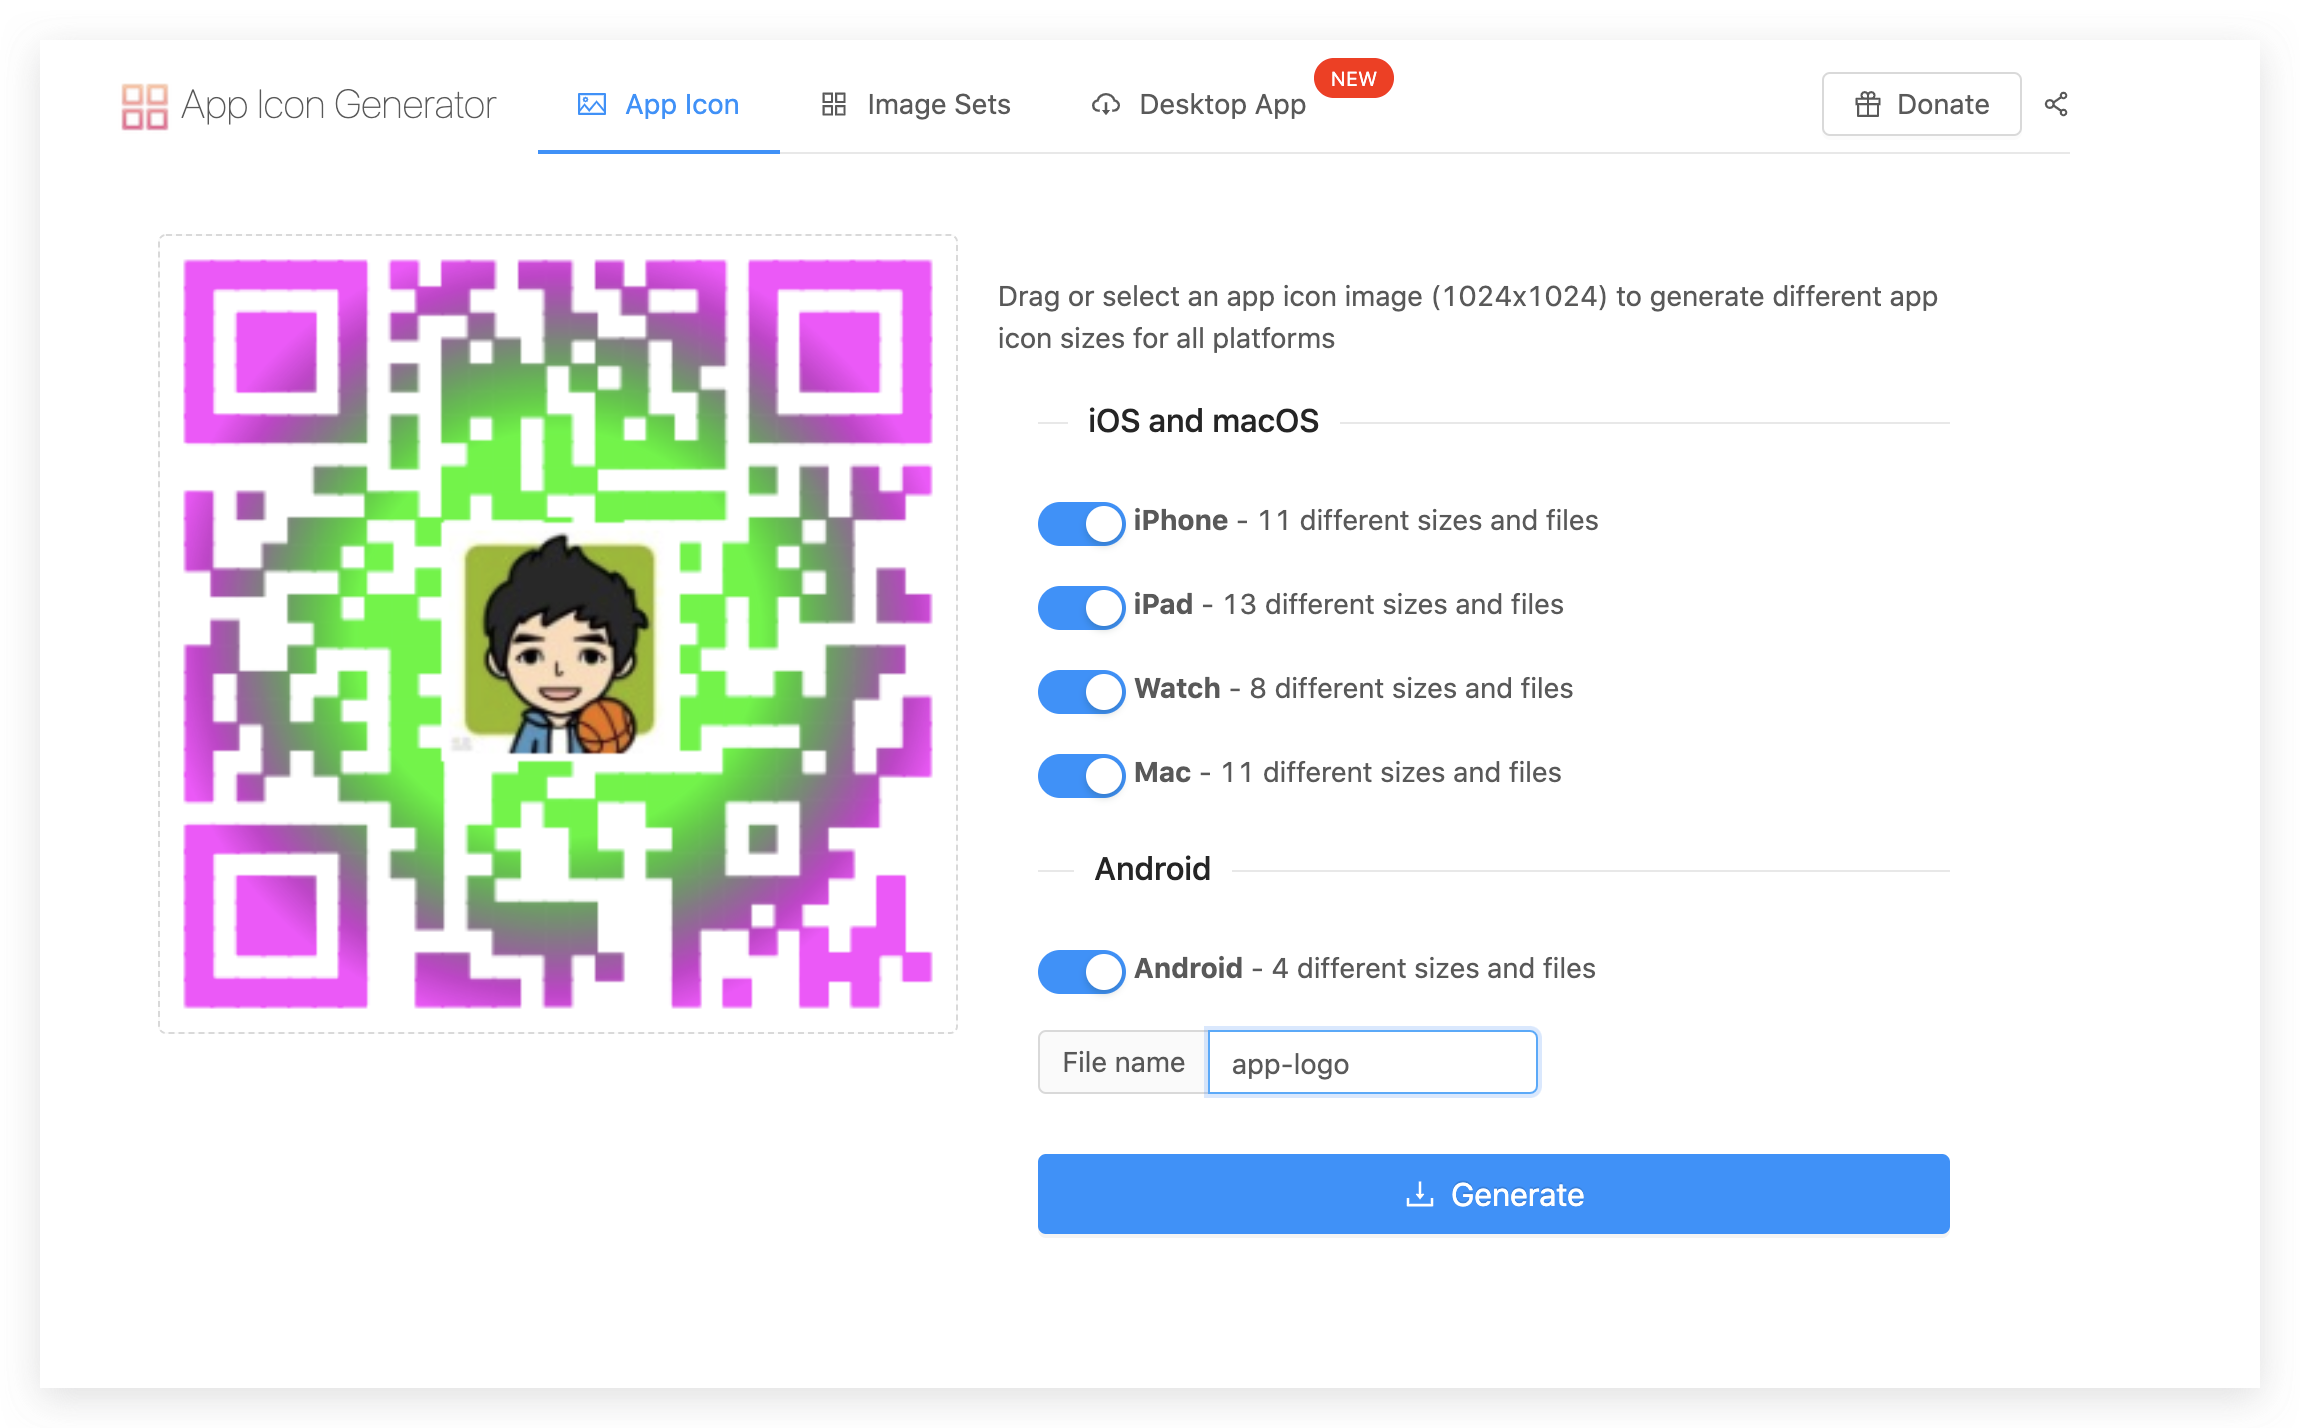Click the cloud download icon on Desktop App
Image resolution: width=2300 pixels, height=1428 pixels.
[x=1105, y=104]
